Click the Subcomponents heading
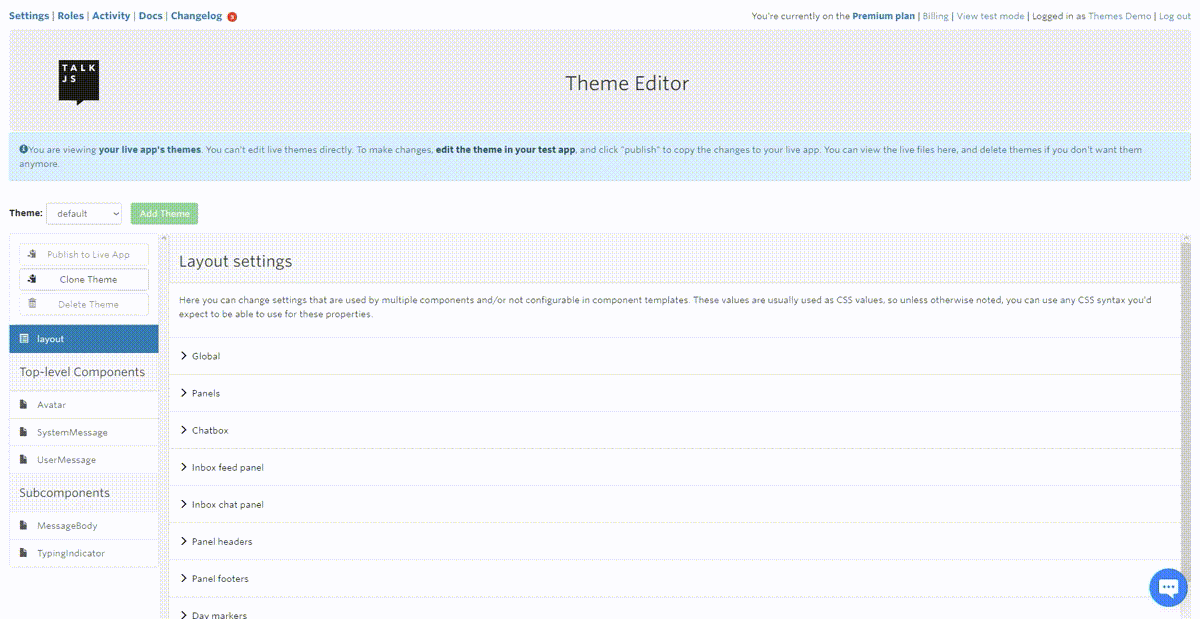This screenshot has width=1200, height=619. [x=65, y=492]
